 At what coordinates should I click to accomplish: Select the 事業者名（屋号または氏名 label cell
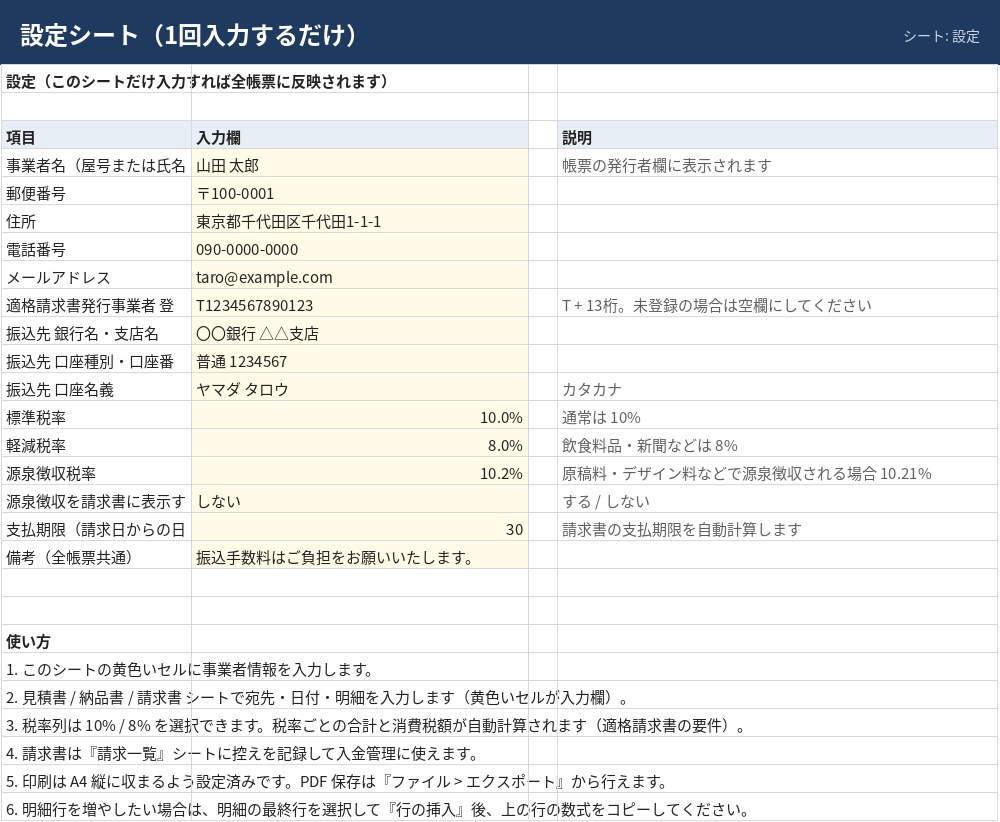[x=96, y=163]
